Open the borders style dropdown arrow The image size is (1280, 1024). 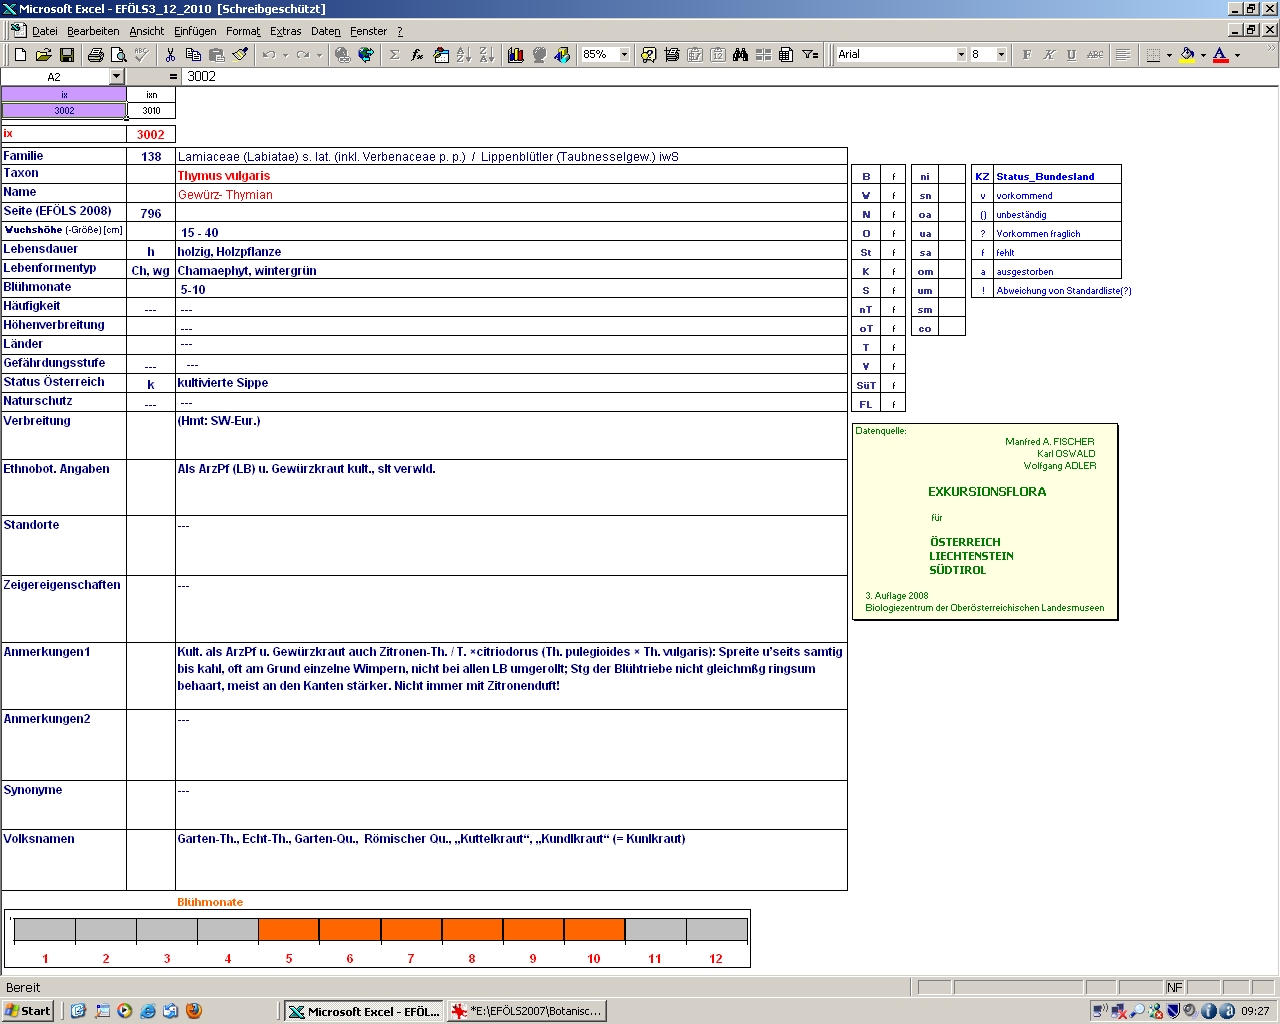coord(1169,55)
